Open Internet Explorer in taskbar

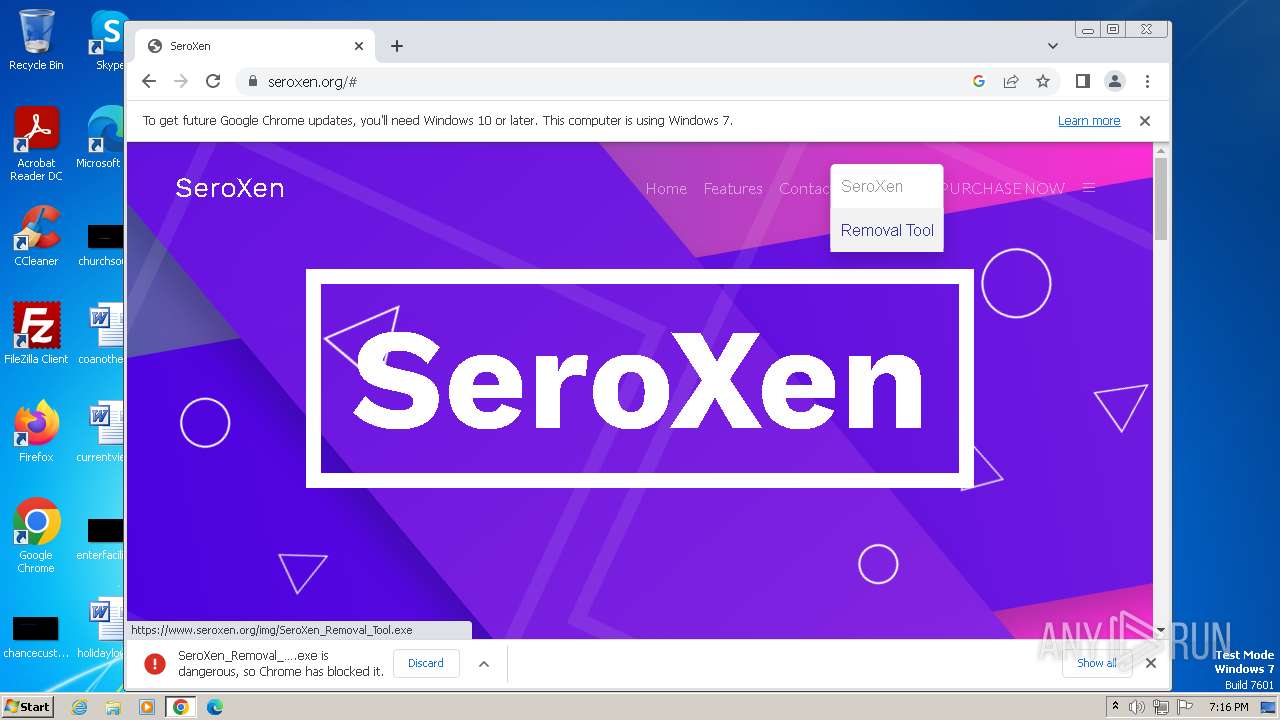(x=80, y=707)
